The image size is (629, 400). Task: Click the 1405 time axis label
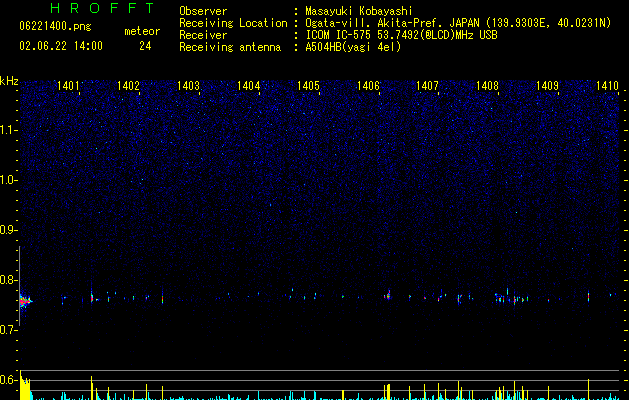coord(308,85)
